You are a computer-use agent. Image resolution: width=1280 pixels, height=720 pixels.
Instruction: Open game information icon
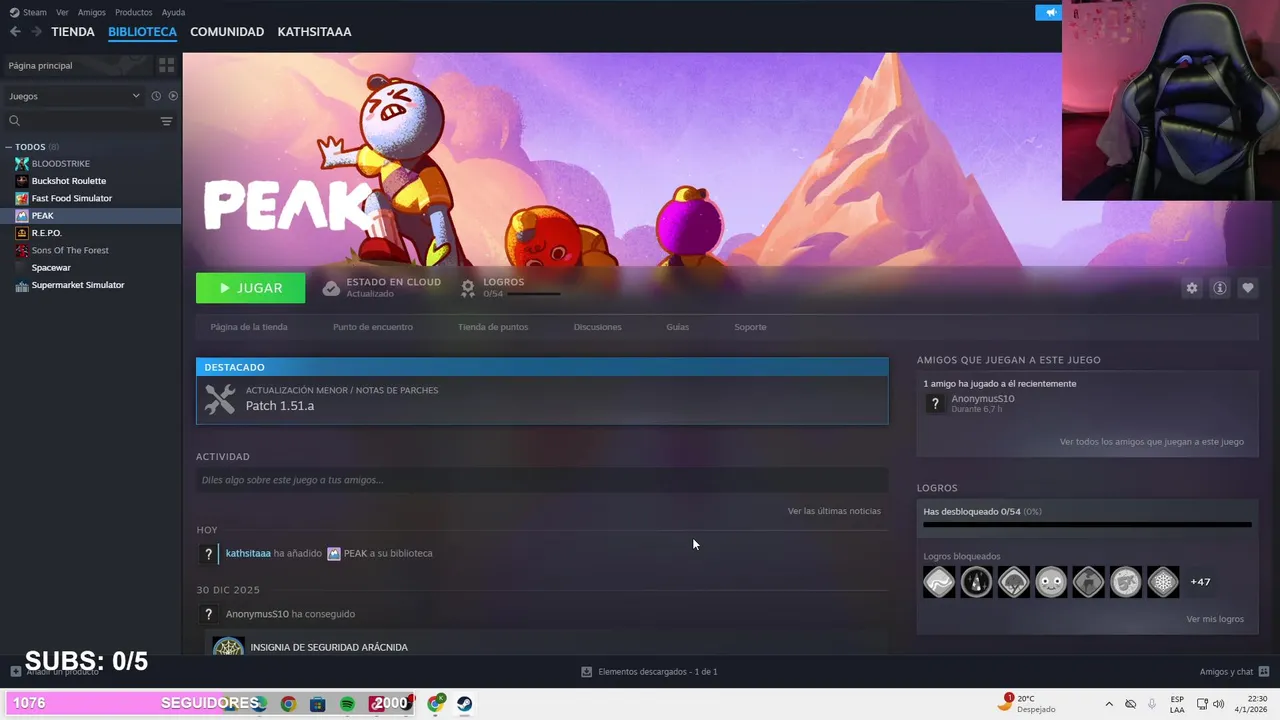1220,288
